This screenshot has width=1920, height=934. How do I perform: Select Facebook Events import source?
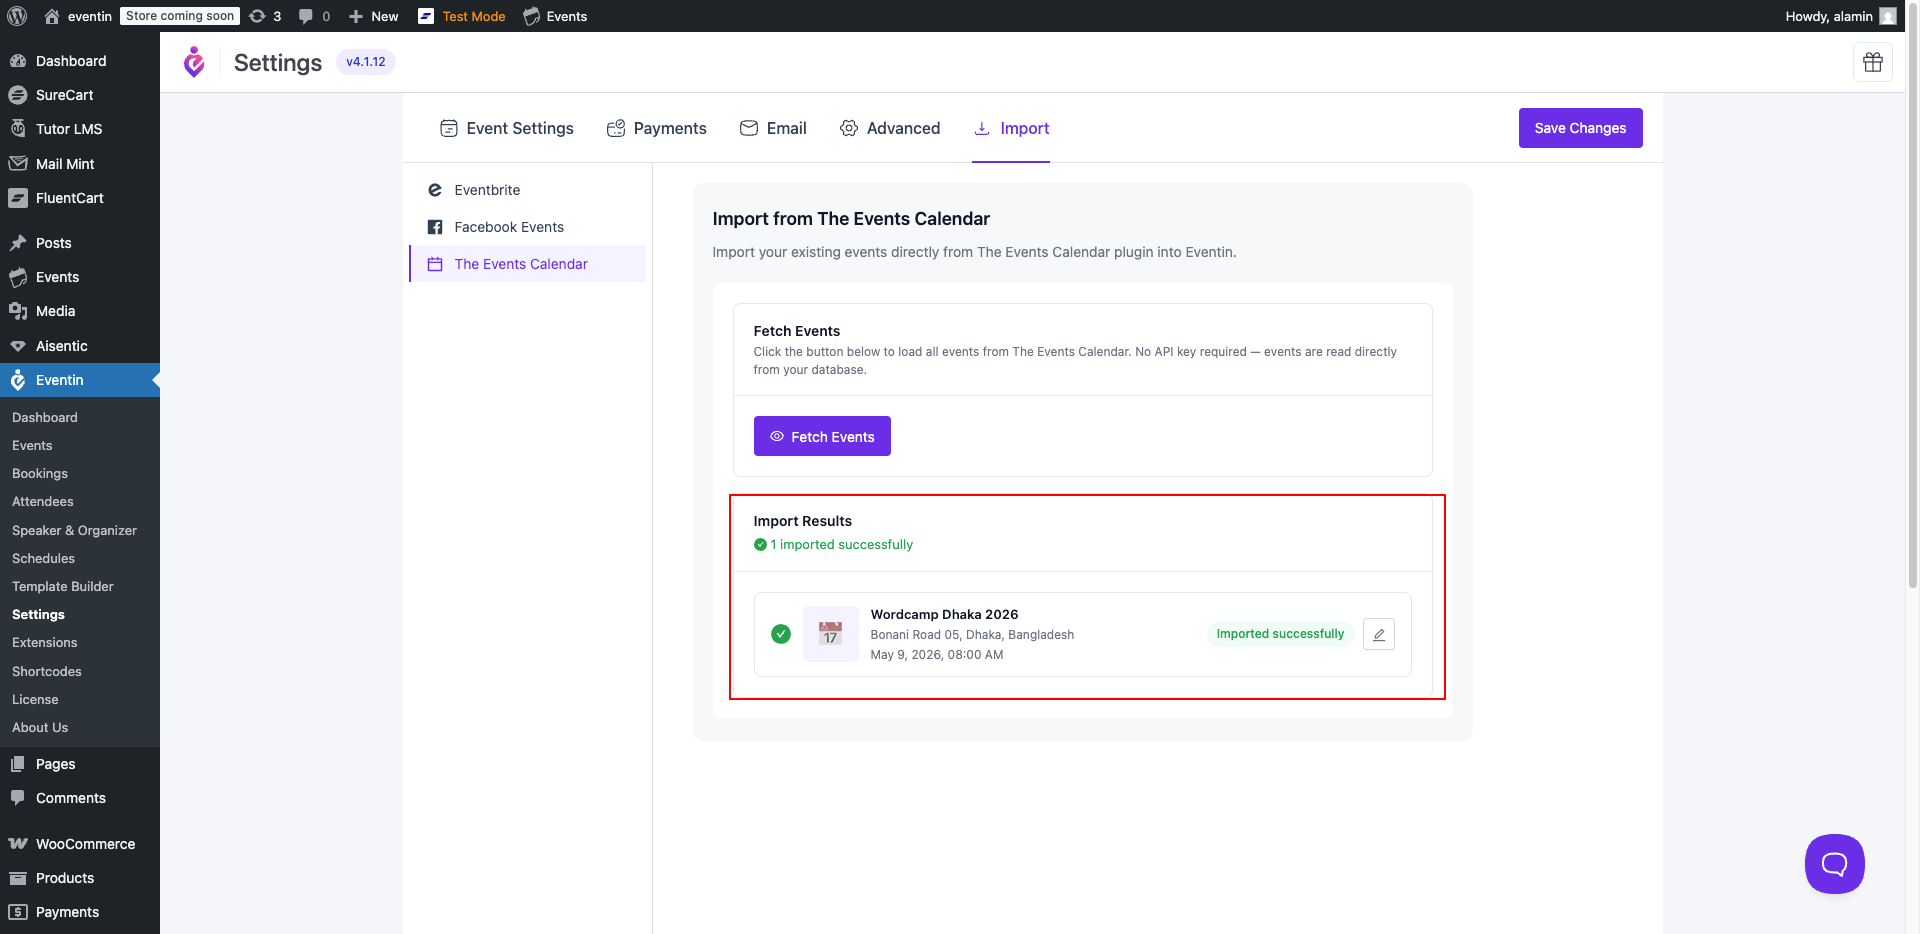pyautogui.click(x=528, y=227)
